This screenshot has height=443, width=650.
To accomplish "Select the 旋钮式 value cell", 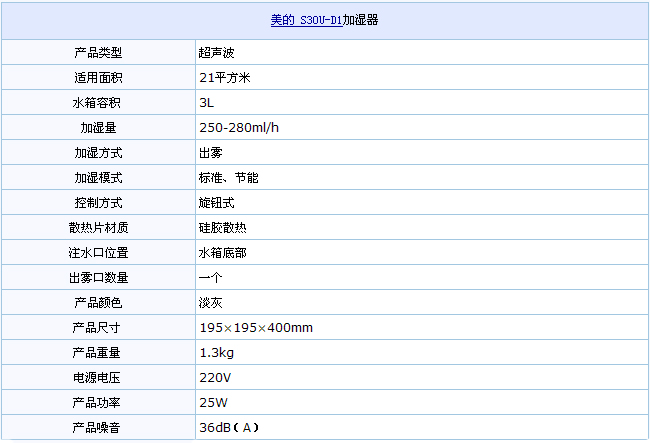I will tap(216, 202).
